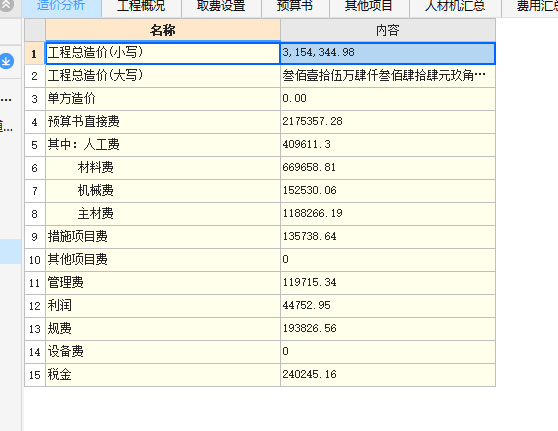Select the 管理费 name cell
The height and width of the screenshot is (431, 558).
pyautogui.click(x=163, y=283)
